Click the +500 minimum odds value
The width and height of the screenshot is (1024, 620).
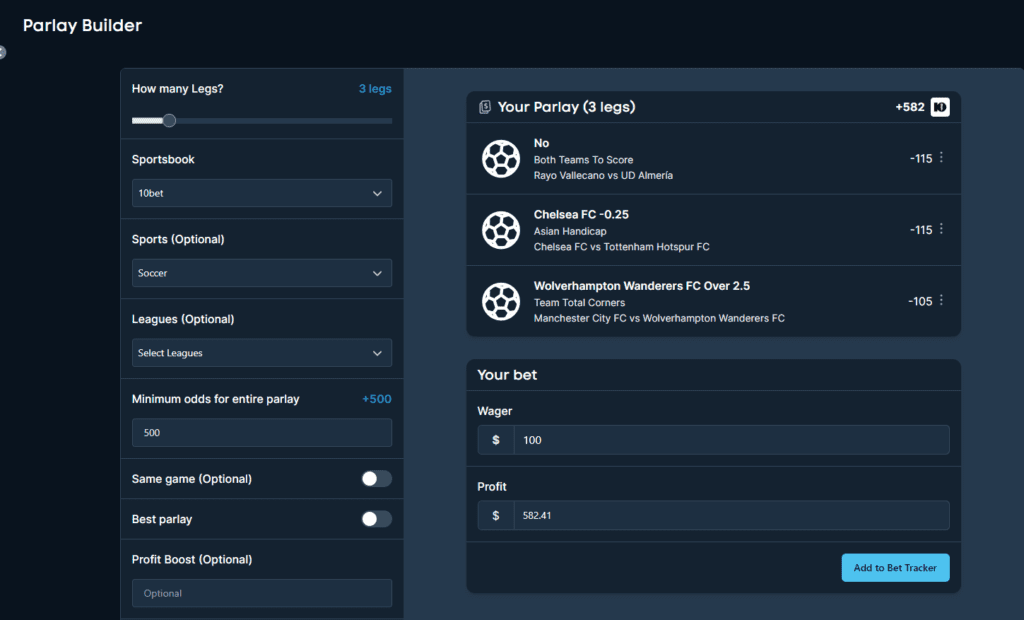pos(377,399)
